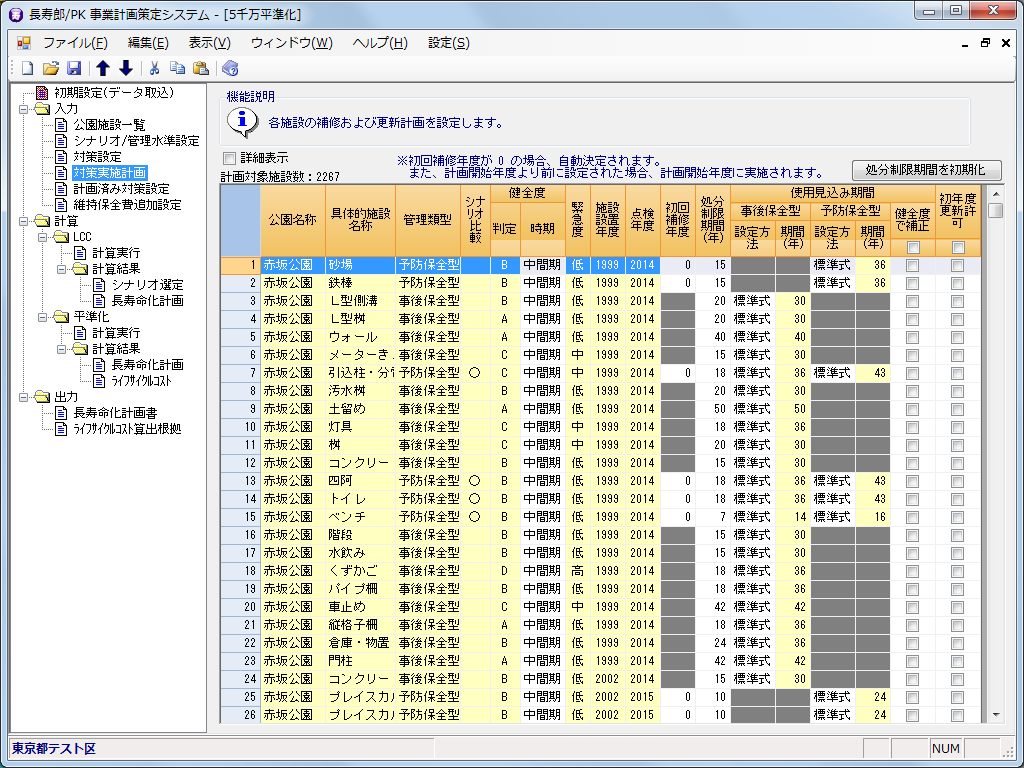Click the Open folder toolbar icon
Image resolution: width=1024 pixels, height=768 pixels.
click(x=50, y=68)
